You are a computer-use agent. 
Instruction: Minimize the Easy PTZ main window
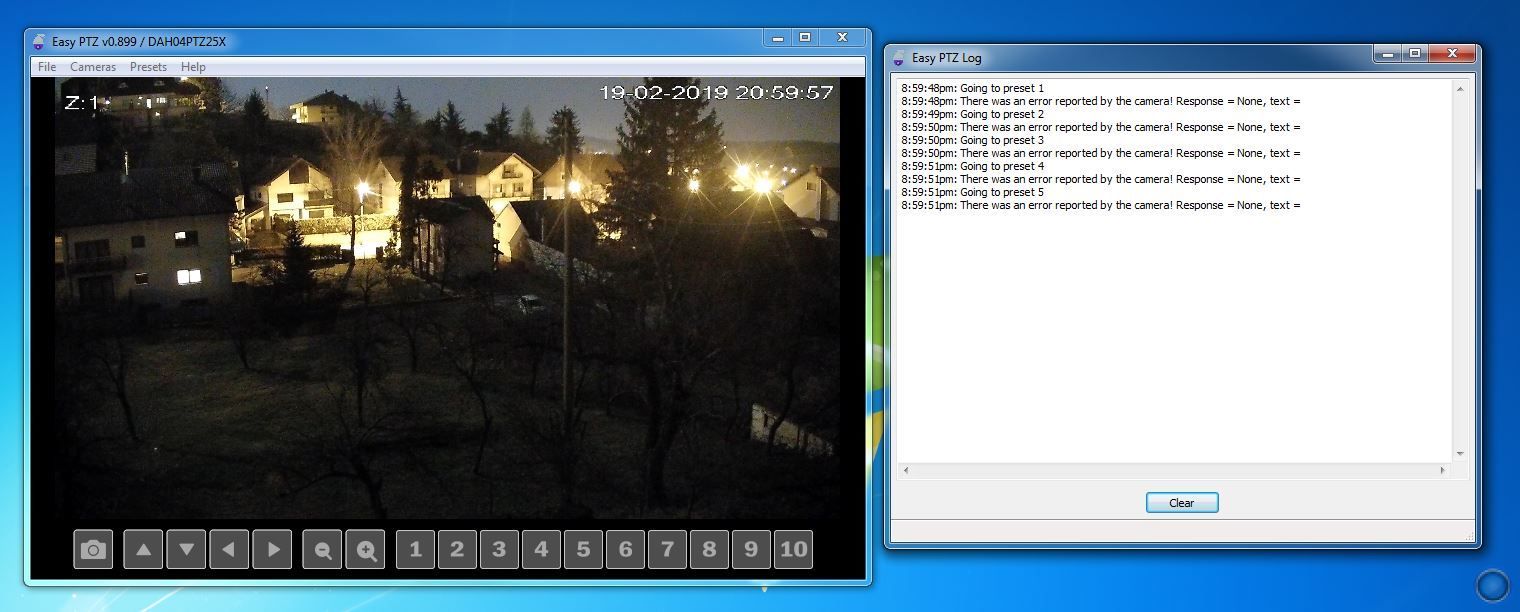[x=778, y=38]
